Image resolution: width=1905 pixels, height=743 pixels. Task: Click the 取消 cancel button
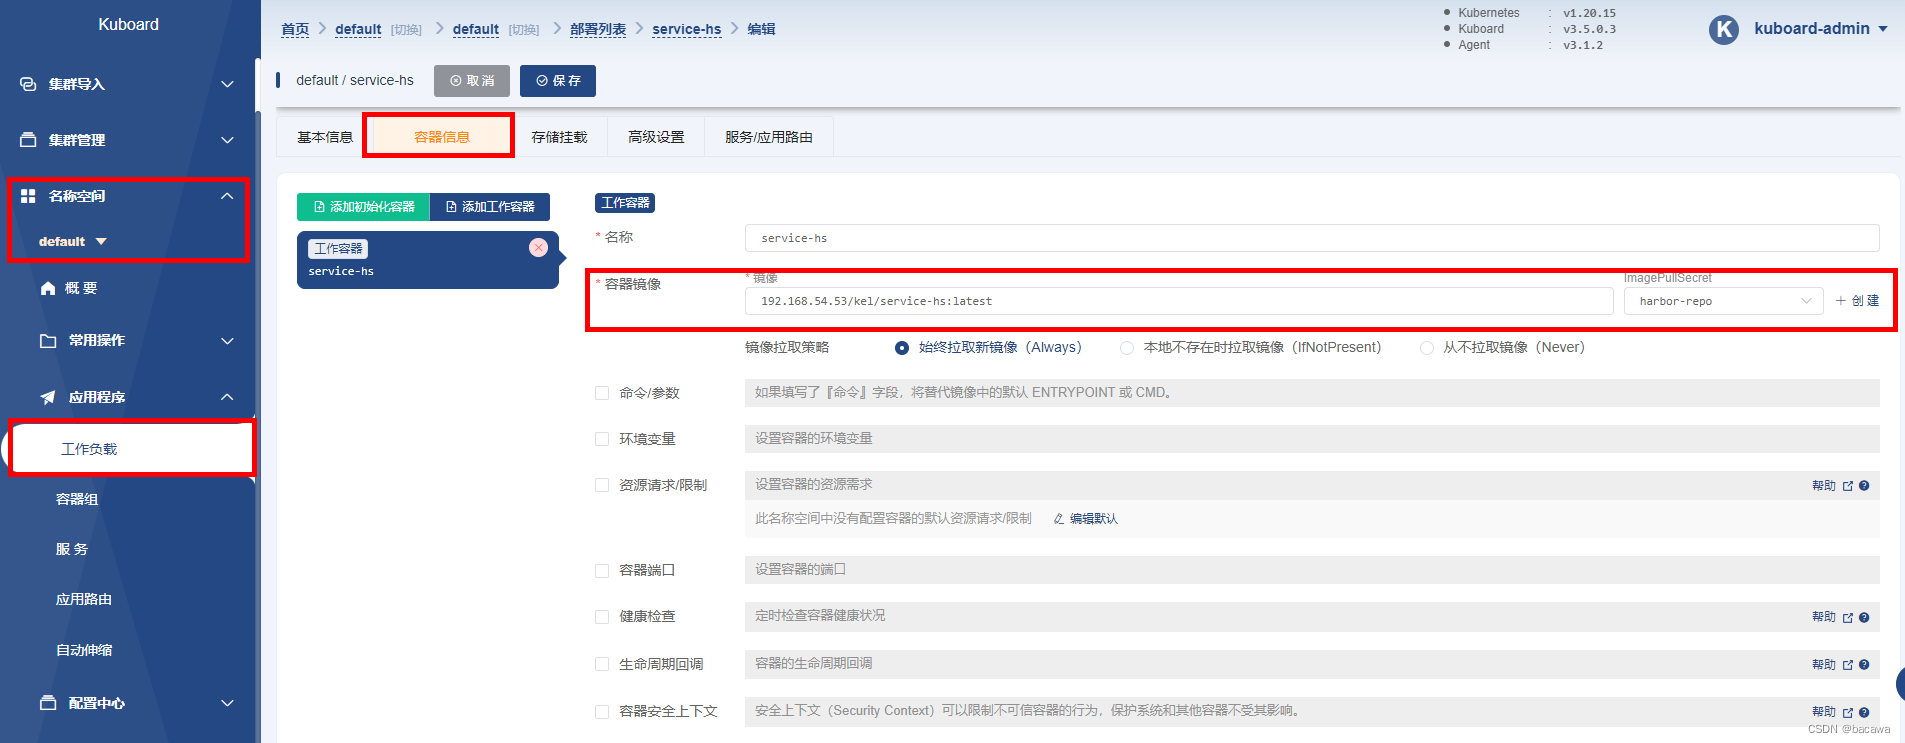tap(472, 81)
